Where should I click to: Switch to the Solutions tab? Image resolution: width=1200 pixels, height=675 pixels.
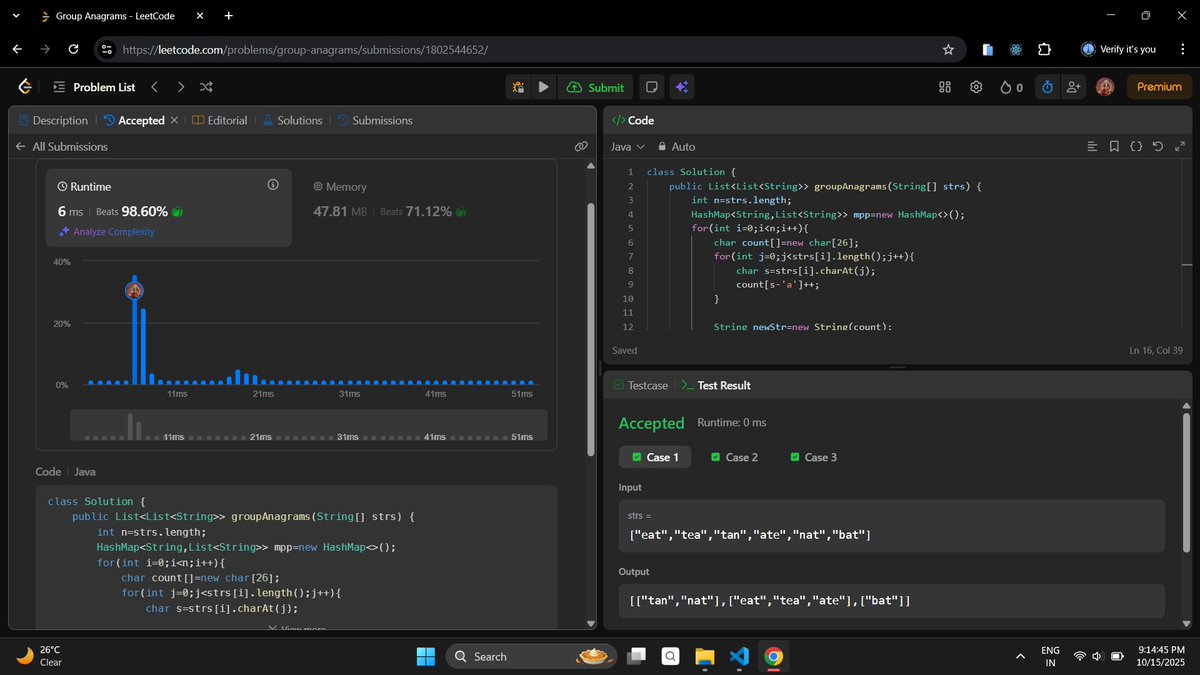tap(292, 120)
